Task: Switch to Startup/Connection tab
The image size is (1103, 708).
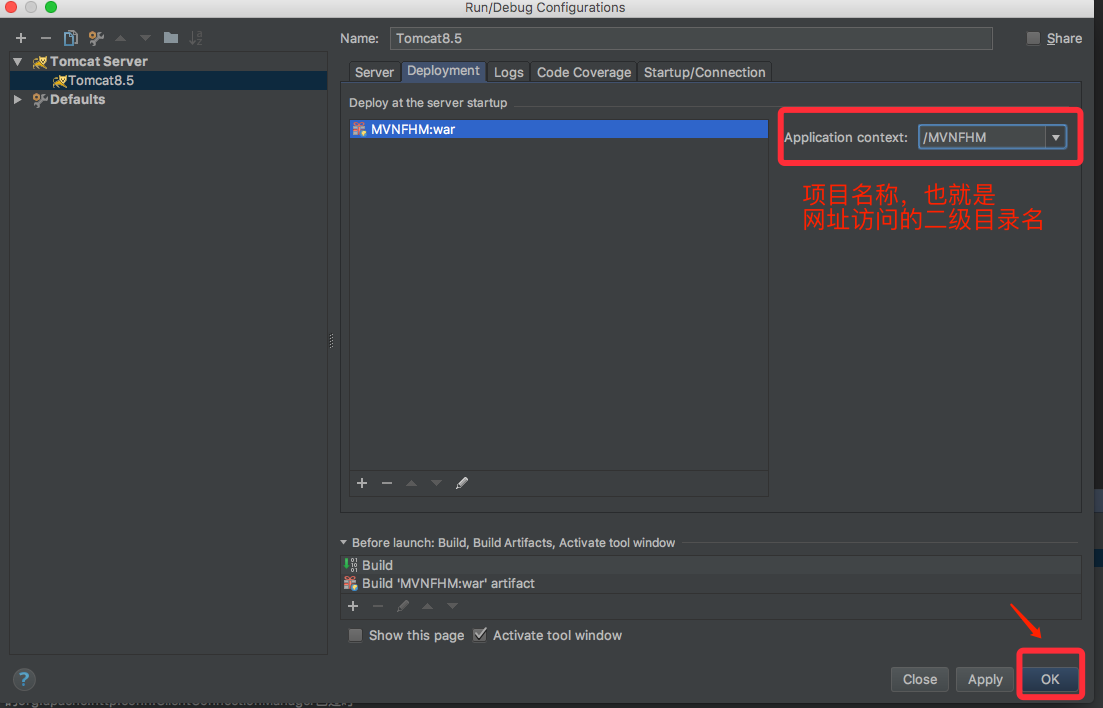Action: tap(704, 72)
